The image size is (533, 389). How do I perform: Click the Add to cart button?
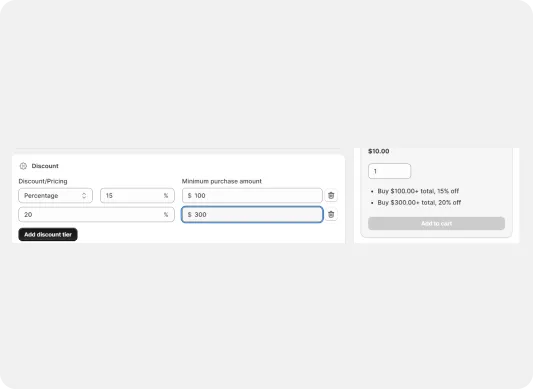436,223
